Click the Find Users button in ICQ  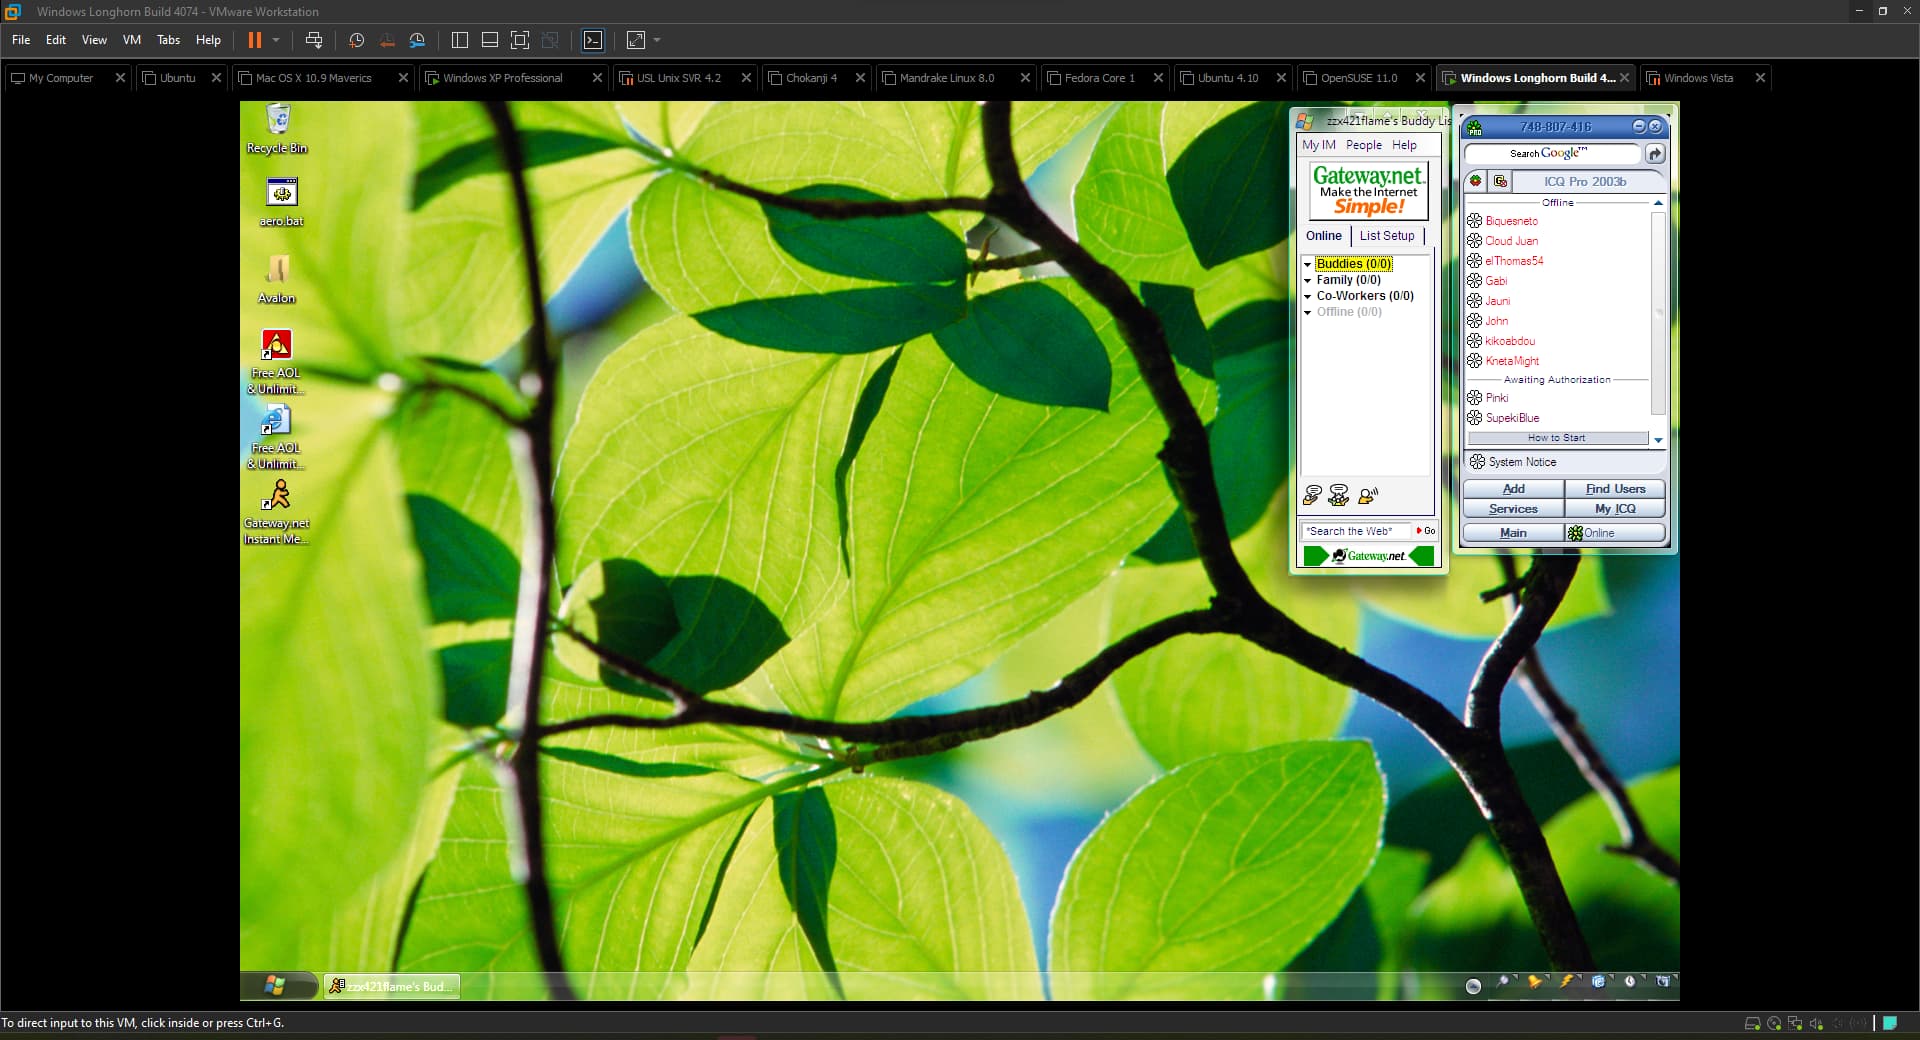pyautogui.click(x=1614, y=489)
